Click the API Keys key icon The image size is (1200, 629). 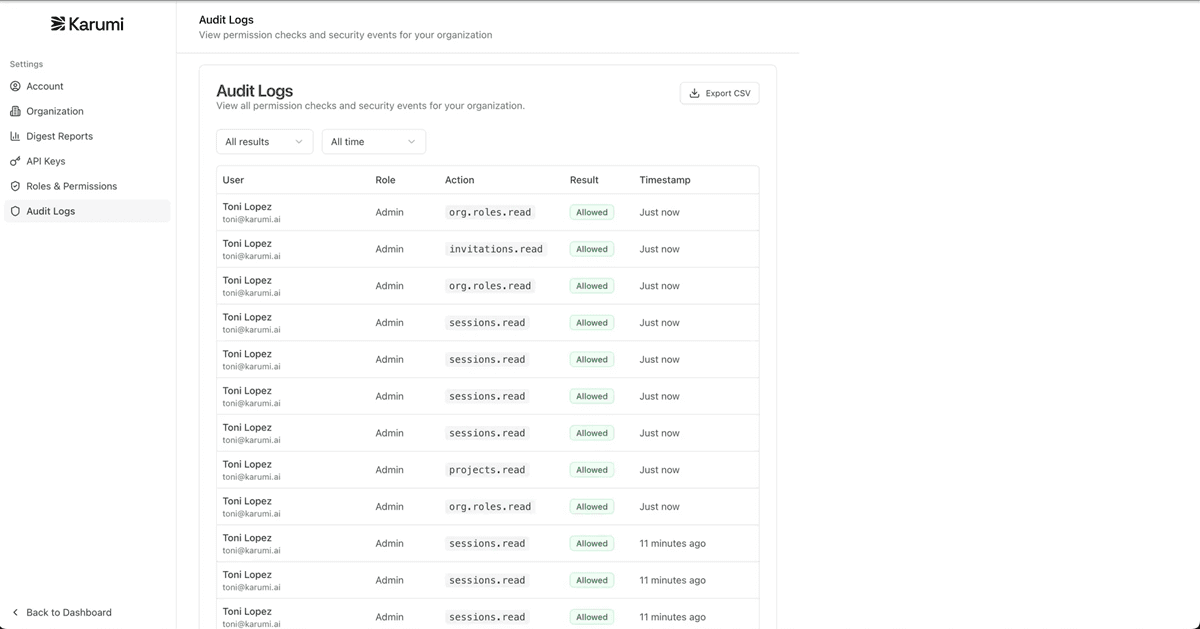click(x=15, y=161)
